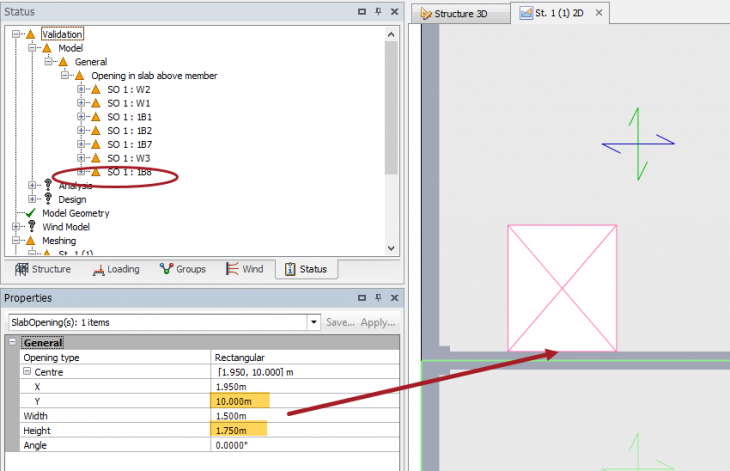Edit the Height value 1.750m
This screenshot has width=730, height=471.
click(x=305, y=431)
